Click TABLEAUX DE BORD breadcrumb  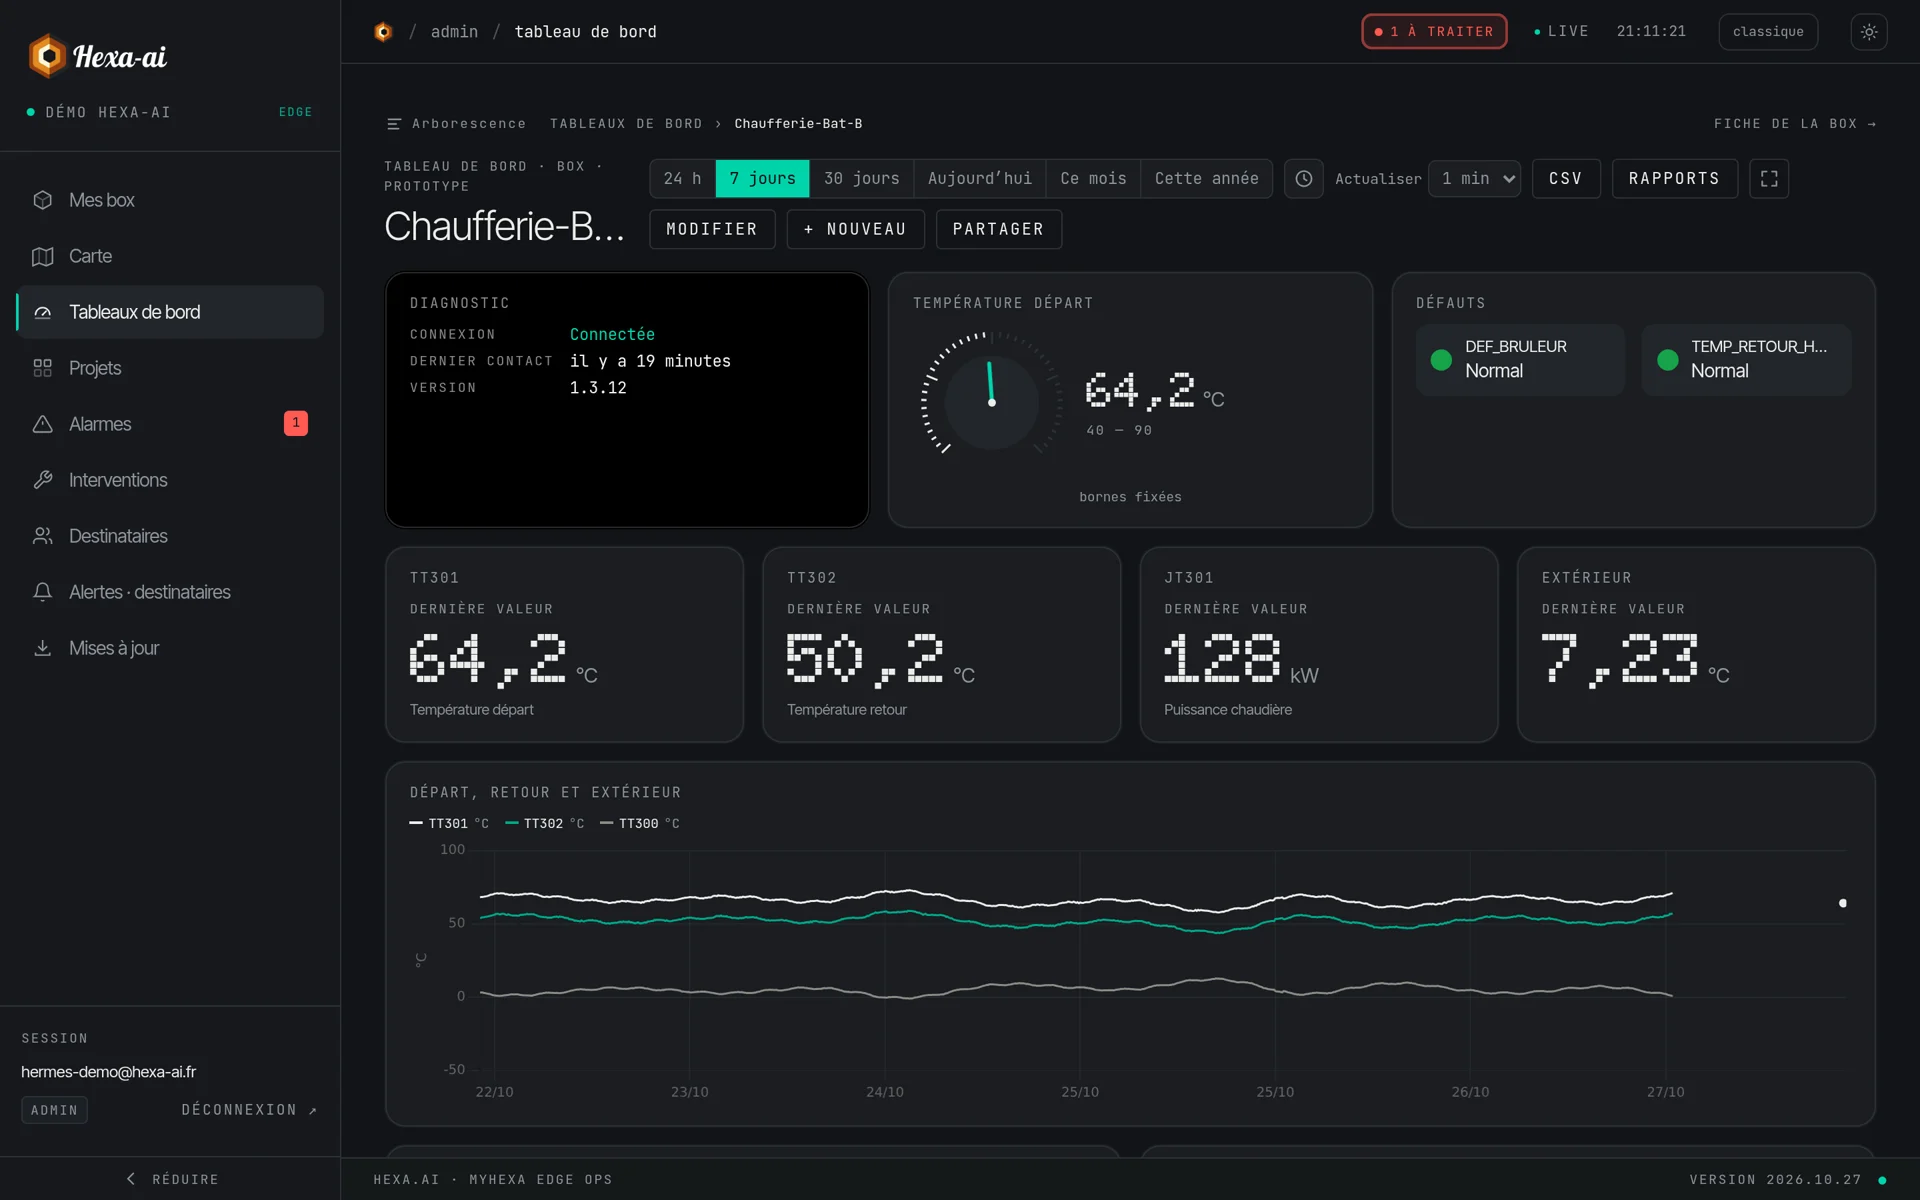click(x=626, y=124)
